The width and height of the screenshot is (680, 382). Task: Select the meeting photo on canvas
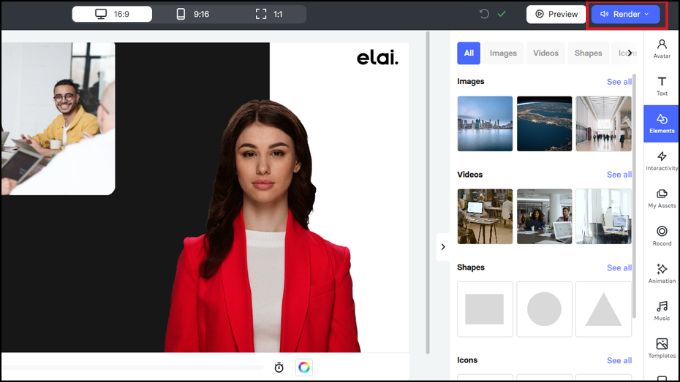tap(58, 118)
